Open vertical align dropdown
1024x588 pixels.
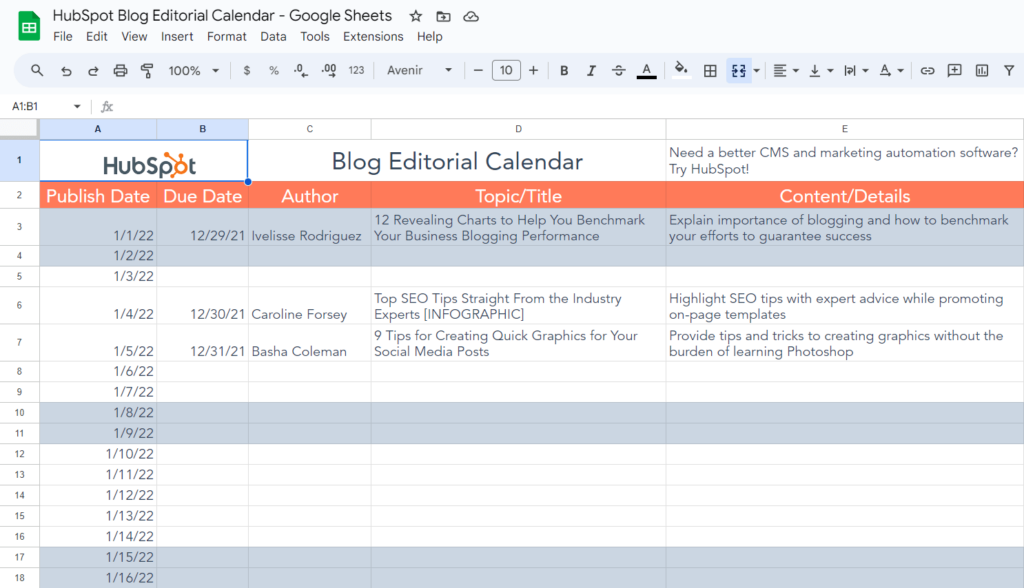tap(821, 71)
